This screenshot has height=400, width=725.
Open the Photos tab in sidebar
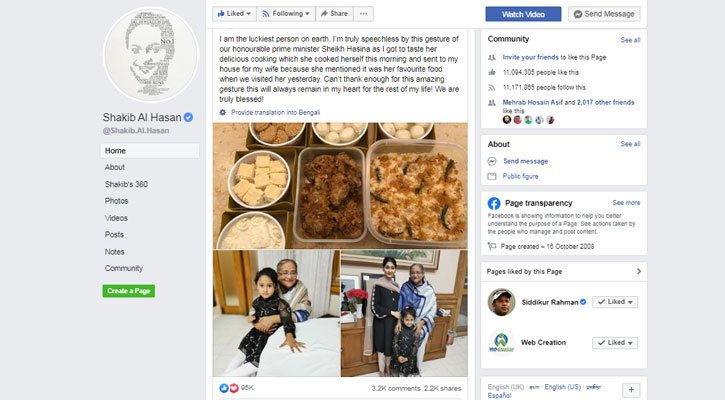tap(117, 201)
